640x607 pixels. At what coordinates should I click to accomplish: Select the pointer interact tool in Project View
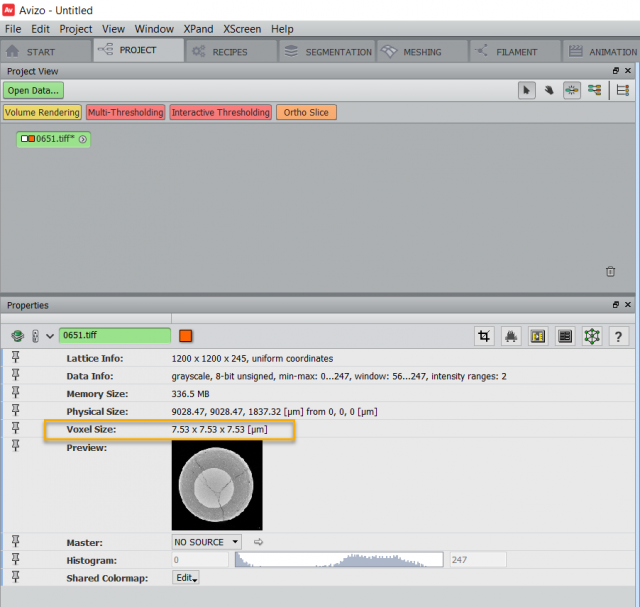pyautogui.click(x=527, y=90)
